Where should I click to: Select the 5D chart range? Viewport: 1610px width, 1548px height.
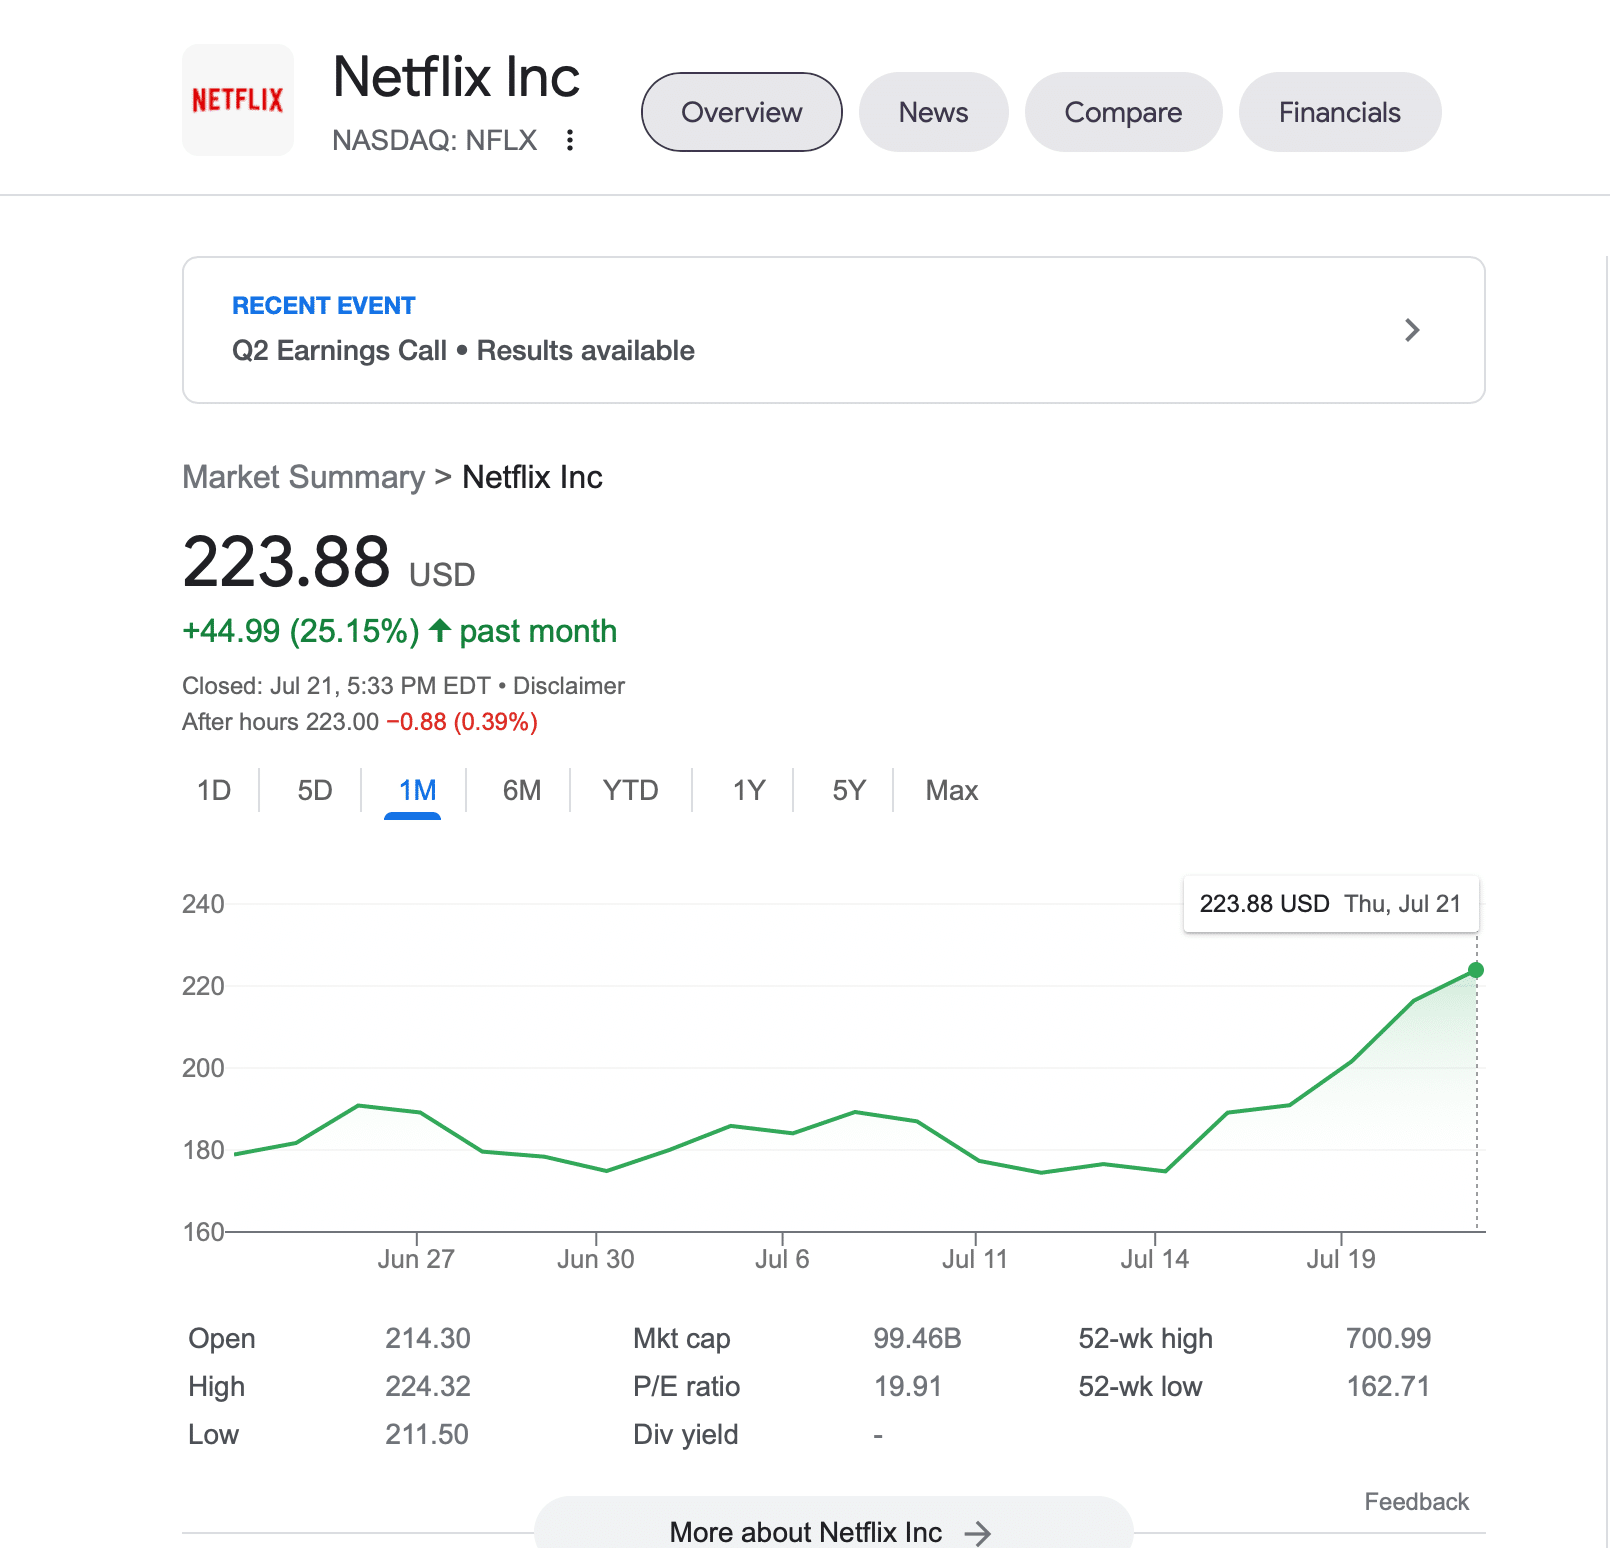click(x=315, y=790)
